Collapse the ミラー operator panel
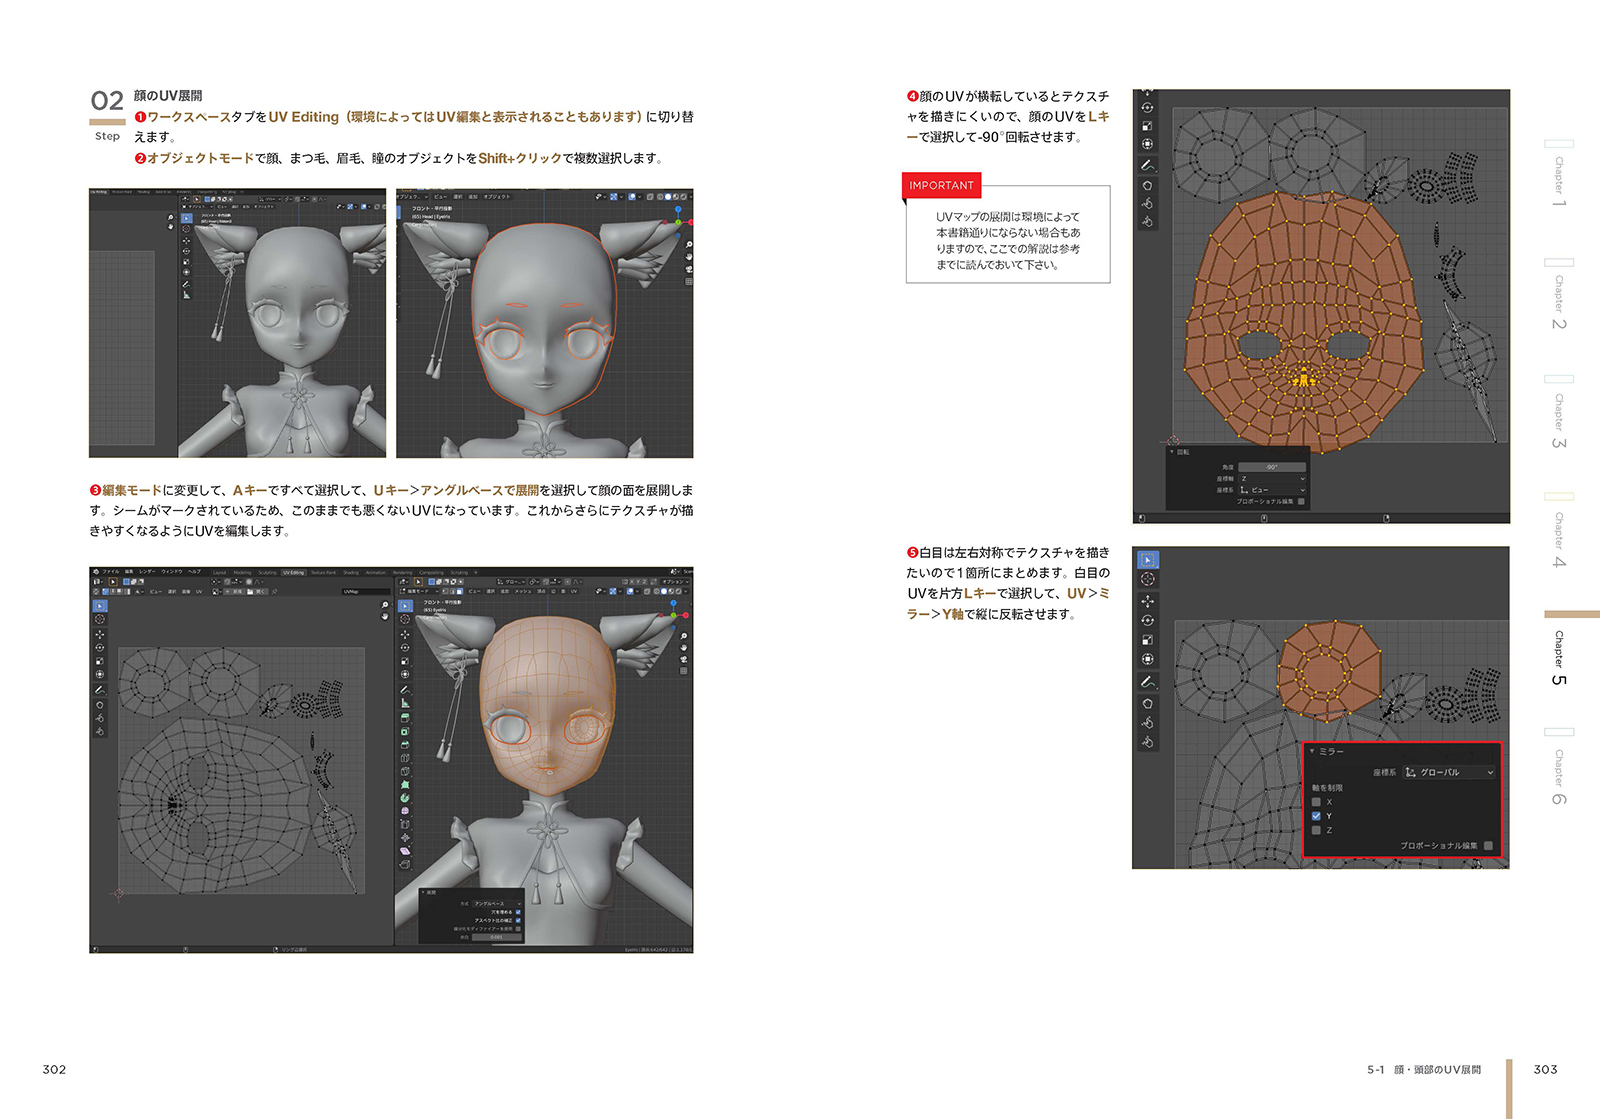The width and height of the screenshot is (1600, 1119). click(1312, 751)
